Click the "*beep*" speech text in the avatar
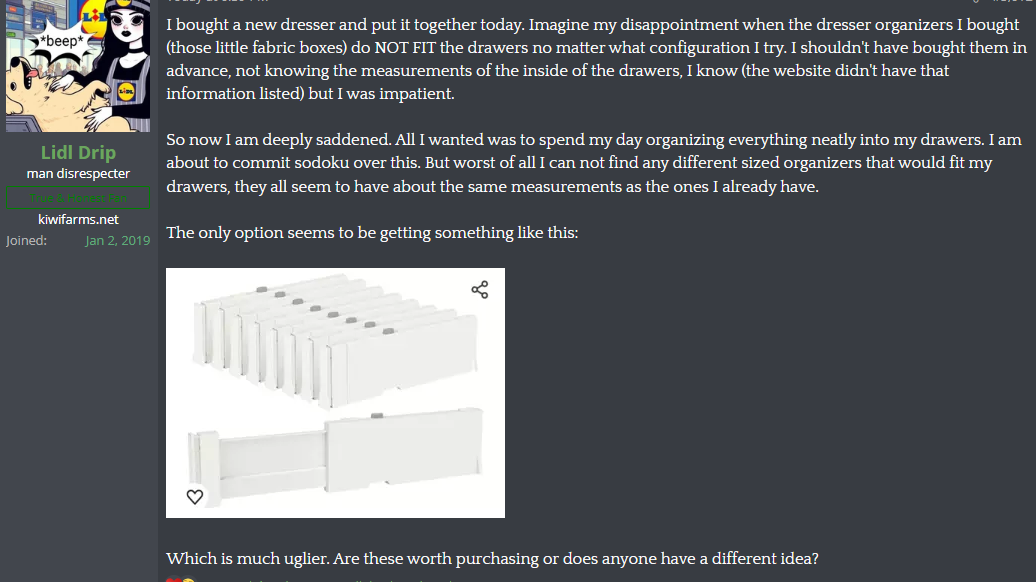Image resolution: width=1036 pixels, height=582 pixels. tap(63, 42)
